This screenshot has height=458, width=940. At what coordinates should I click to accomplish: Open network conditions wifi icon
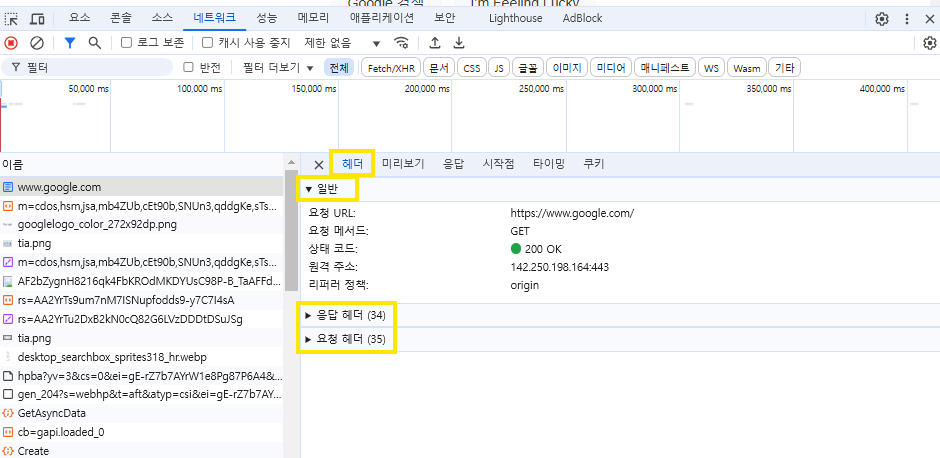point(401,43)
